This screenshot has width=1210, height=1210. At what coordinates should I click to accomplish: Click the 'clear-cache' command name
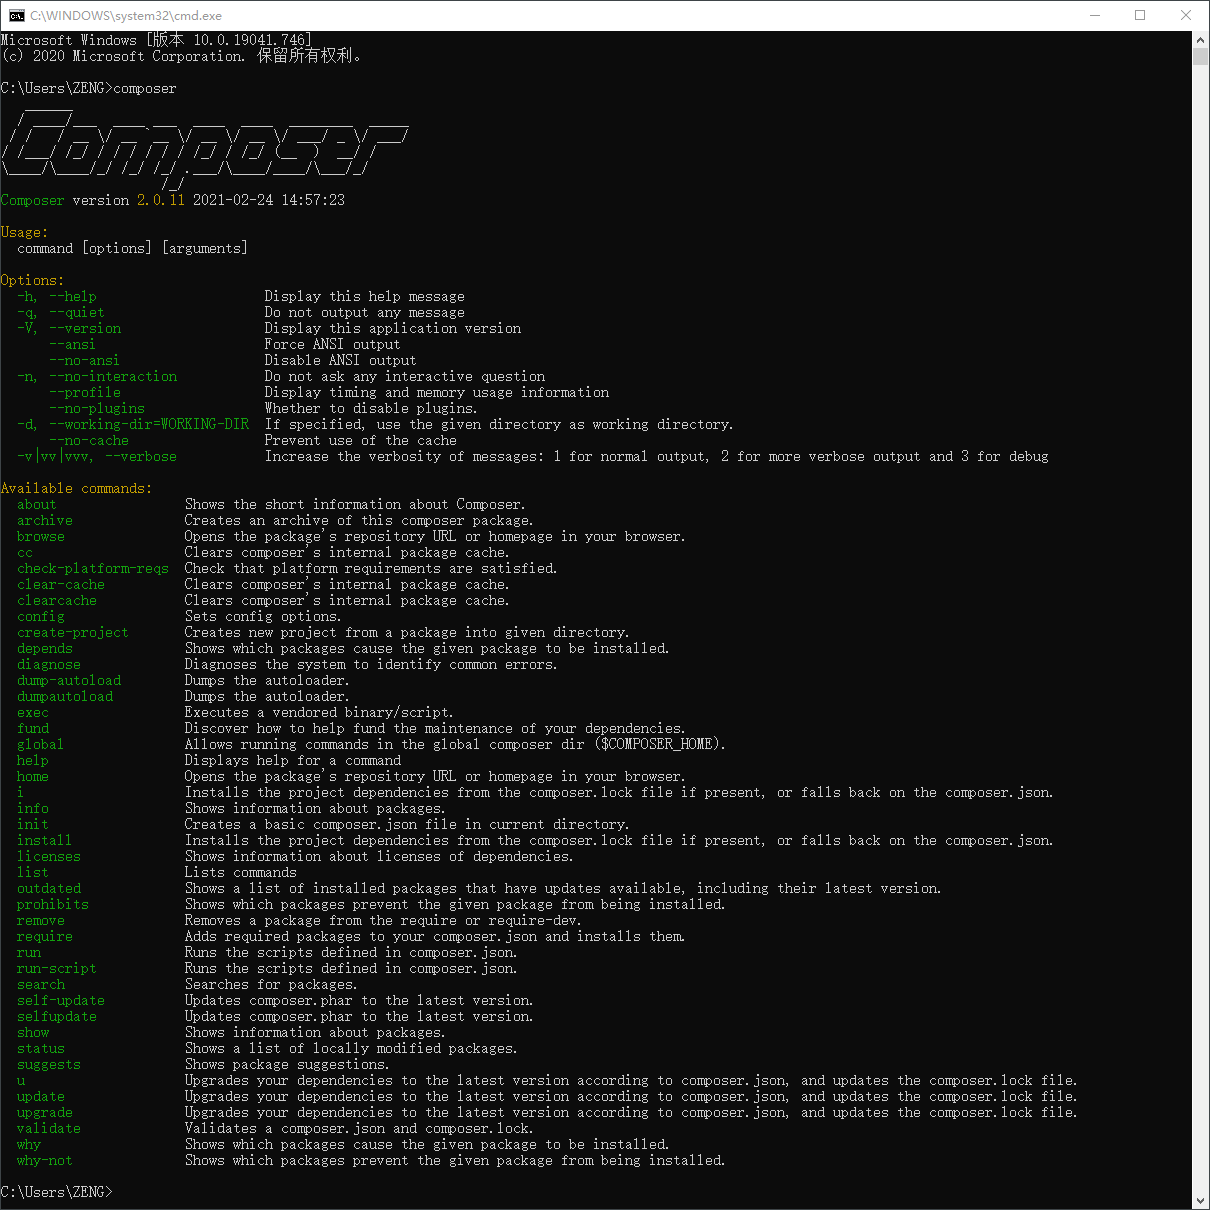pyautogui.click(x=61, y=584)
